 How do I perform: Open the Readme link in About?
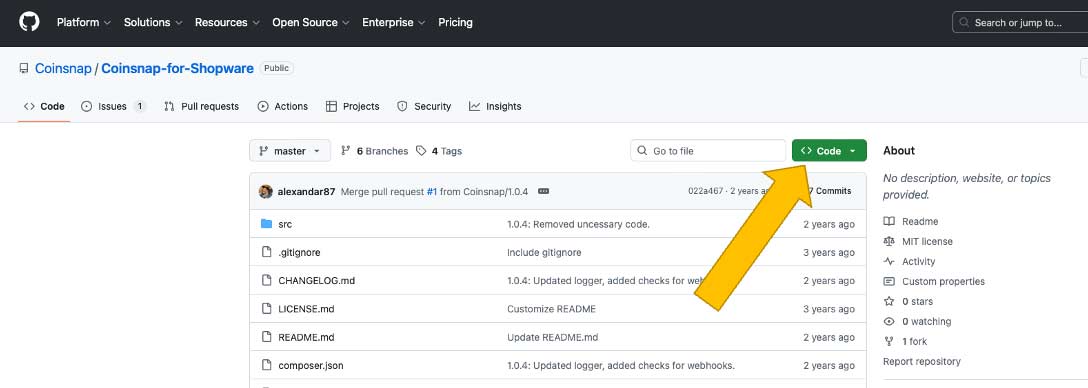click(x=911, y=221)
